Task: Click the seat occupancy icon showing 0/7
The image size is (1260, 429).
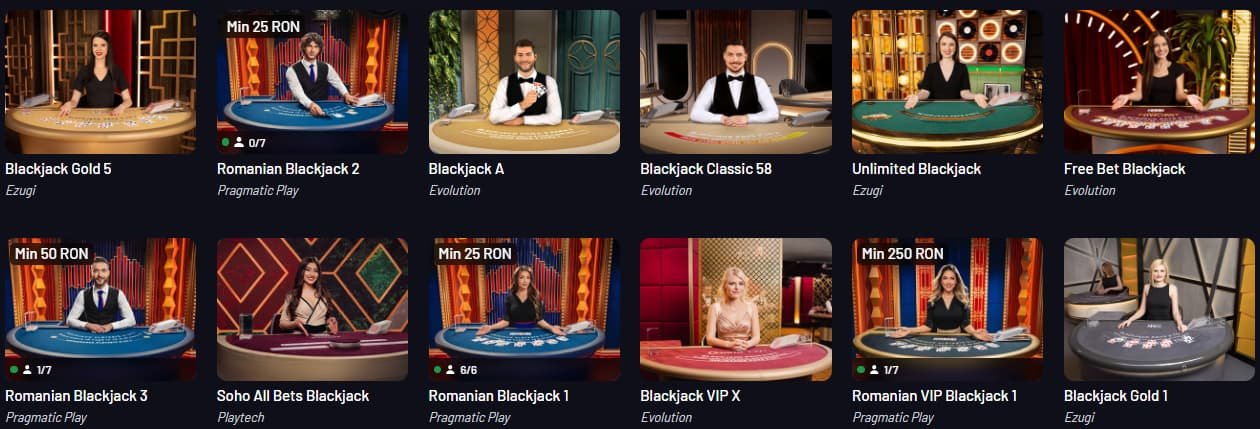Action: click(x=239, y=143)
